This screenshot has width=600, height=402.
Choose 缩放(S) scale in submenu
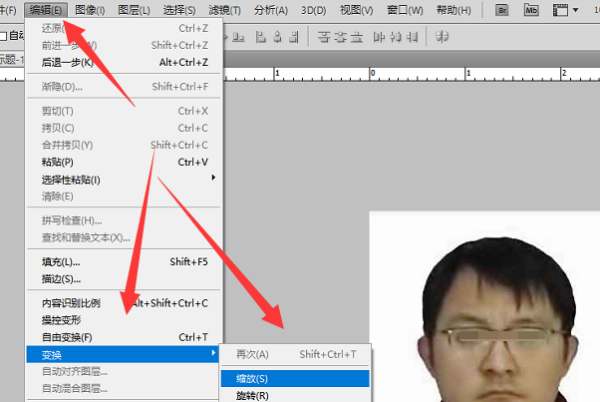pyautogui.click(x=295, y=379)
